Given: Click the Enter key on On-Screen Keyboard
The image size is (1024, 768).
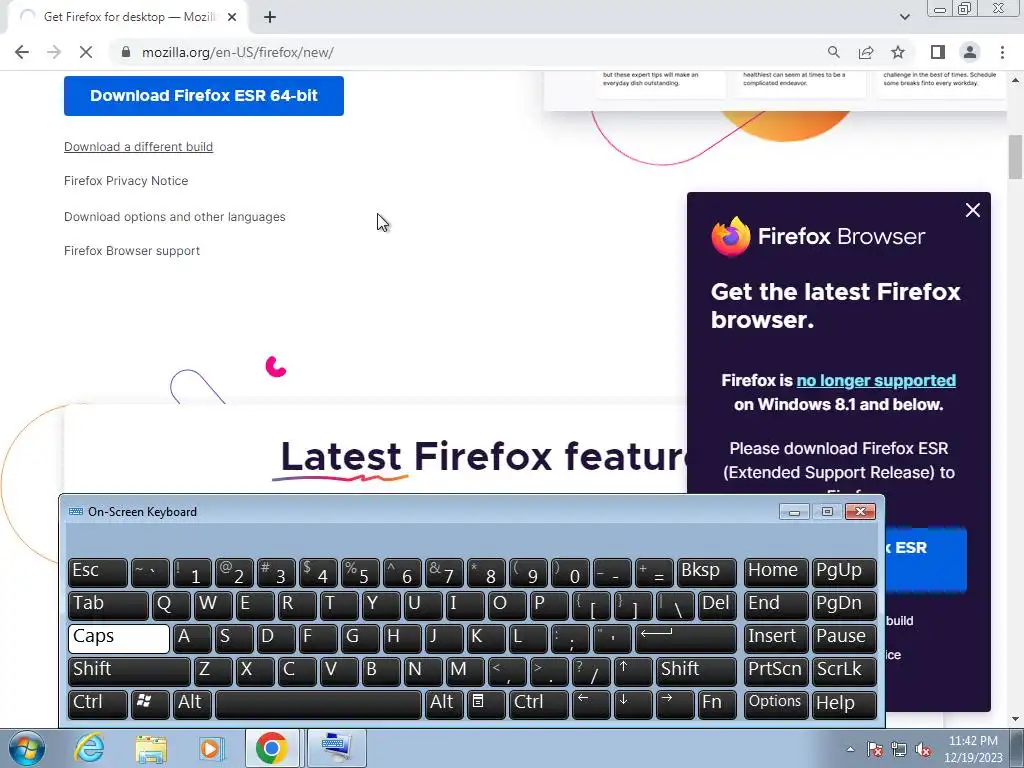Looking at the screenshot, I should 686,638.
